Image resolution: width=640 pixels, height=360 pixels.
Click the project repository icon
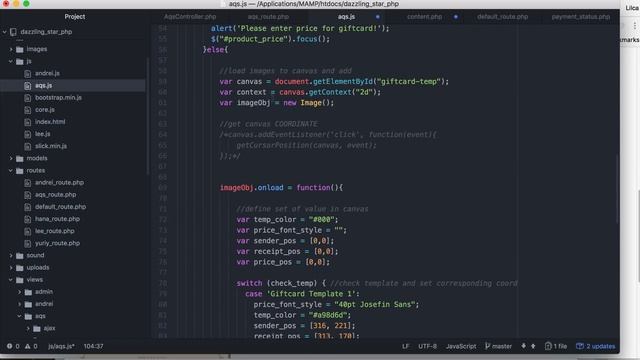13,32
